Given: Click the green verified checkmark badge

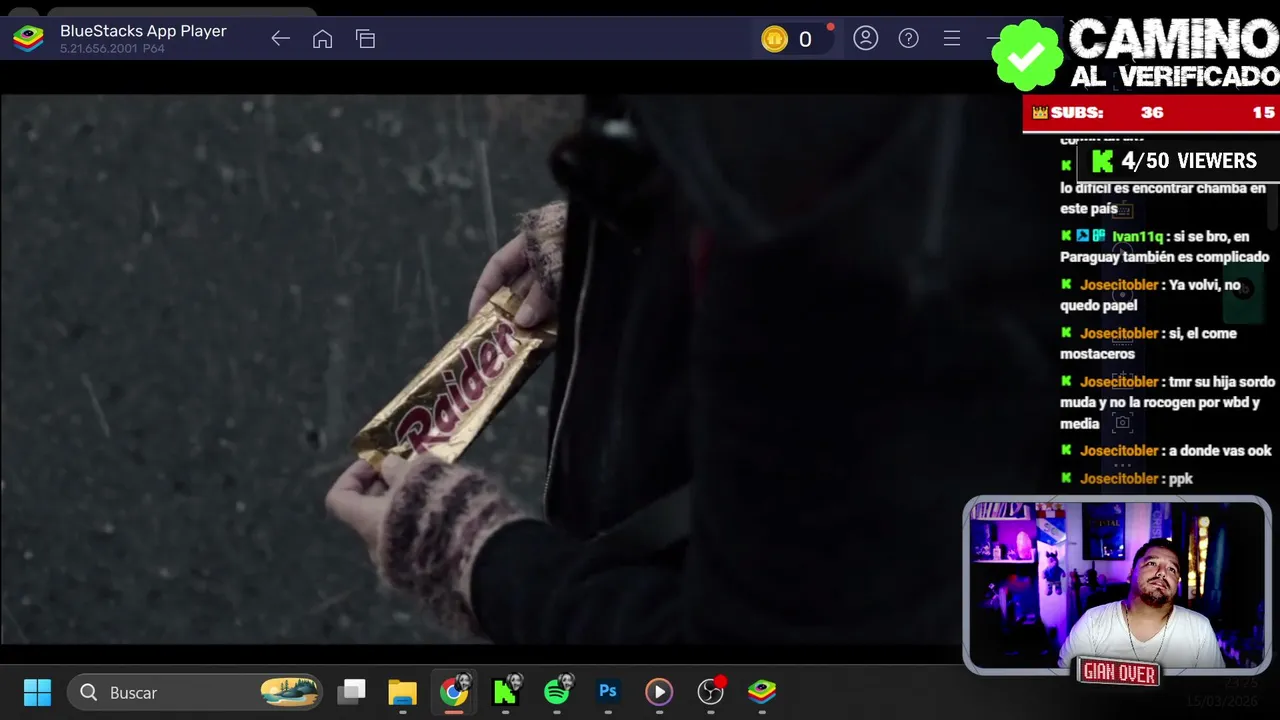Looking at the screenshot, I should pyautogui.click(x=1027, y=56).
